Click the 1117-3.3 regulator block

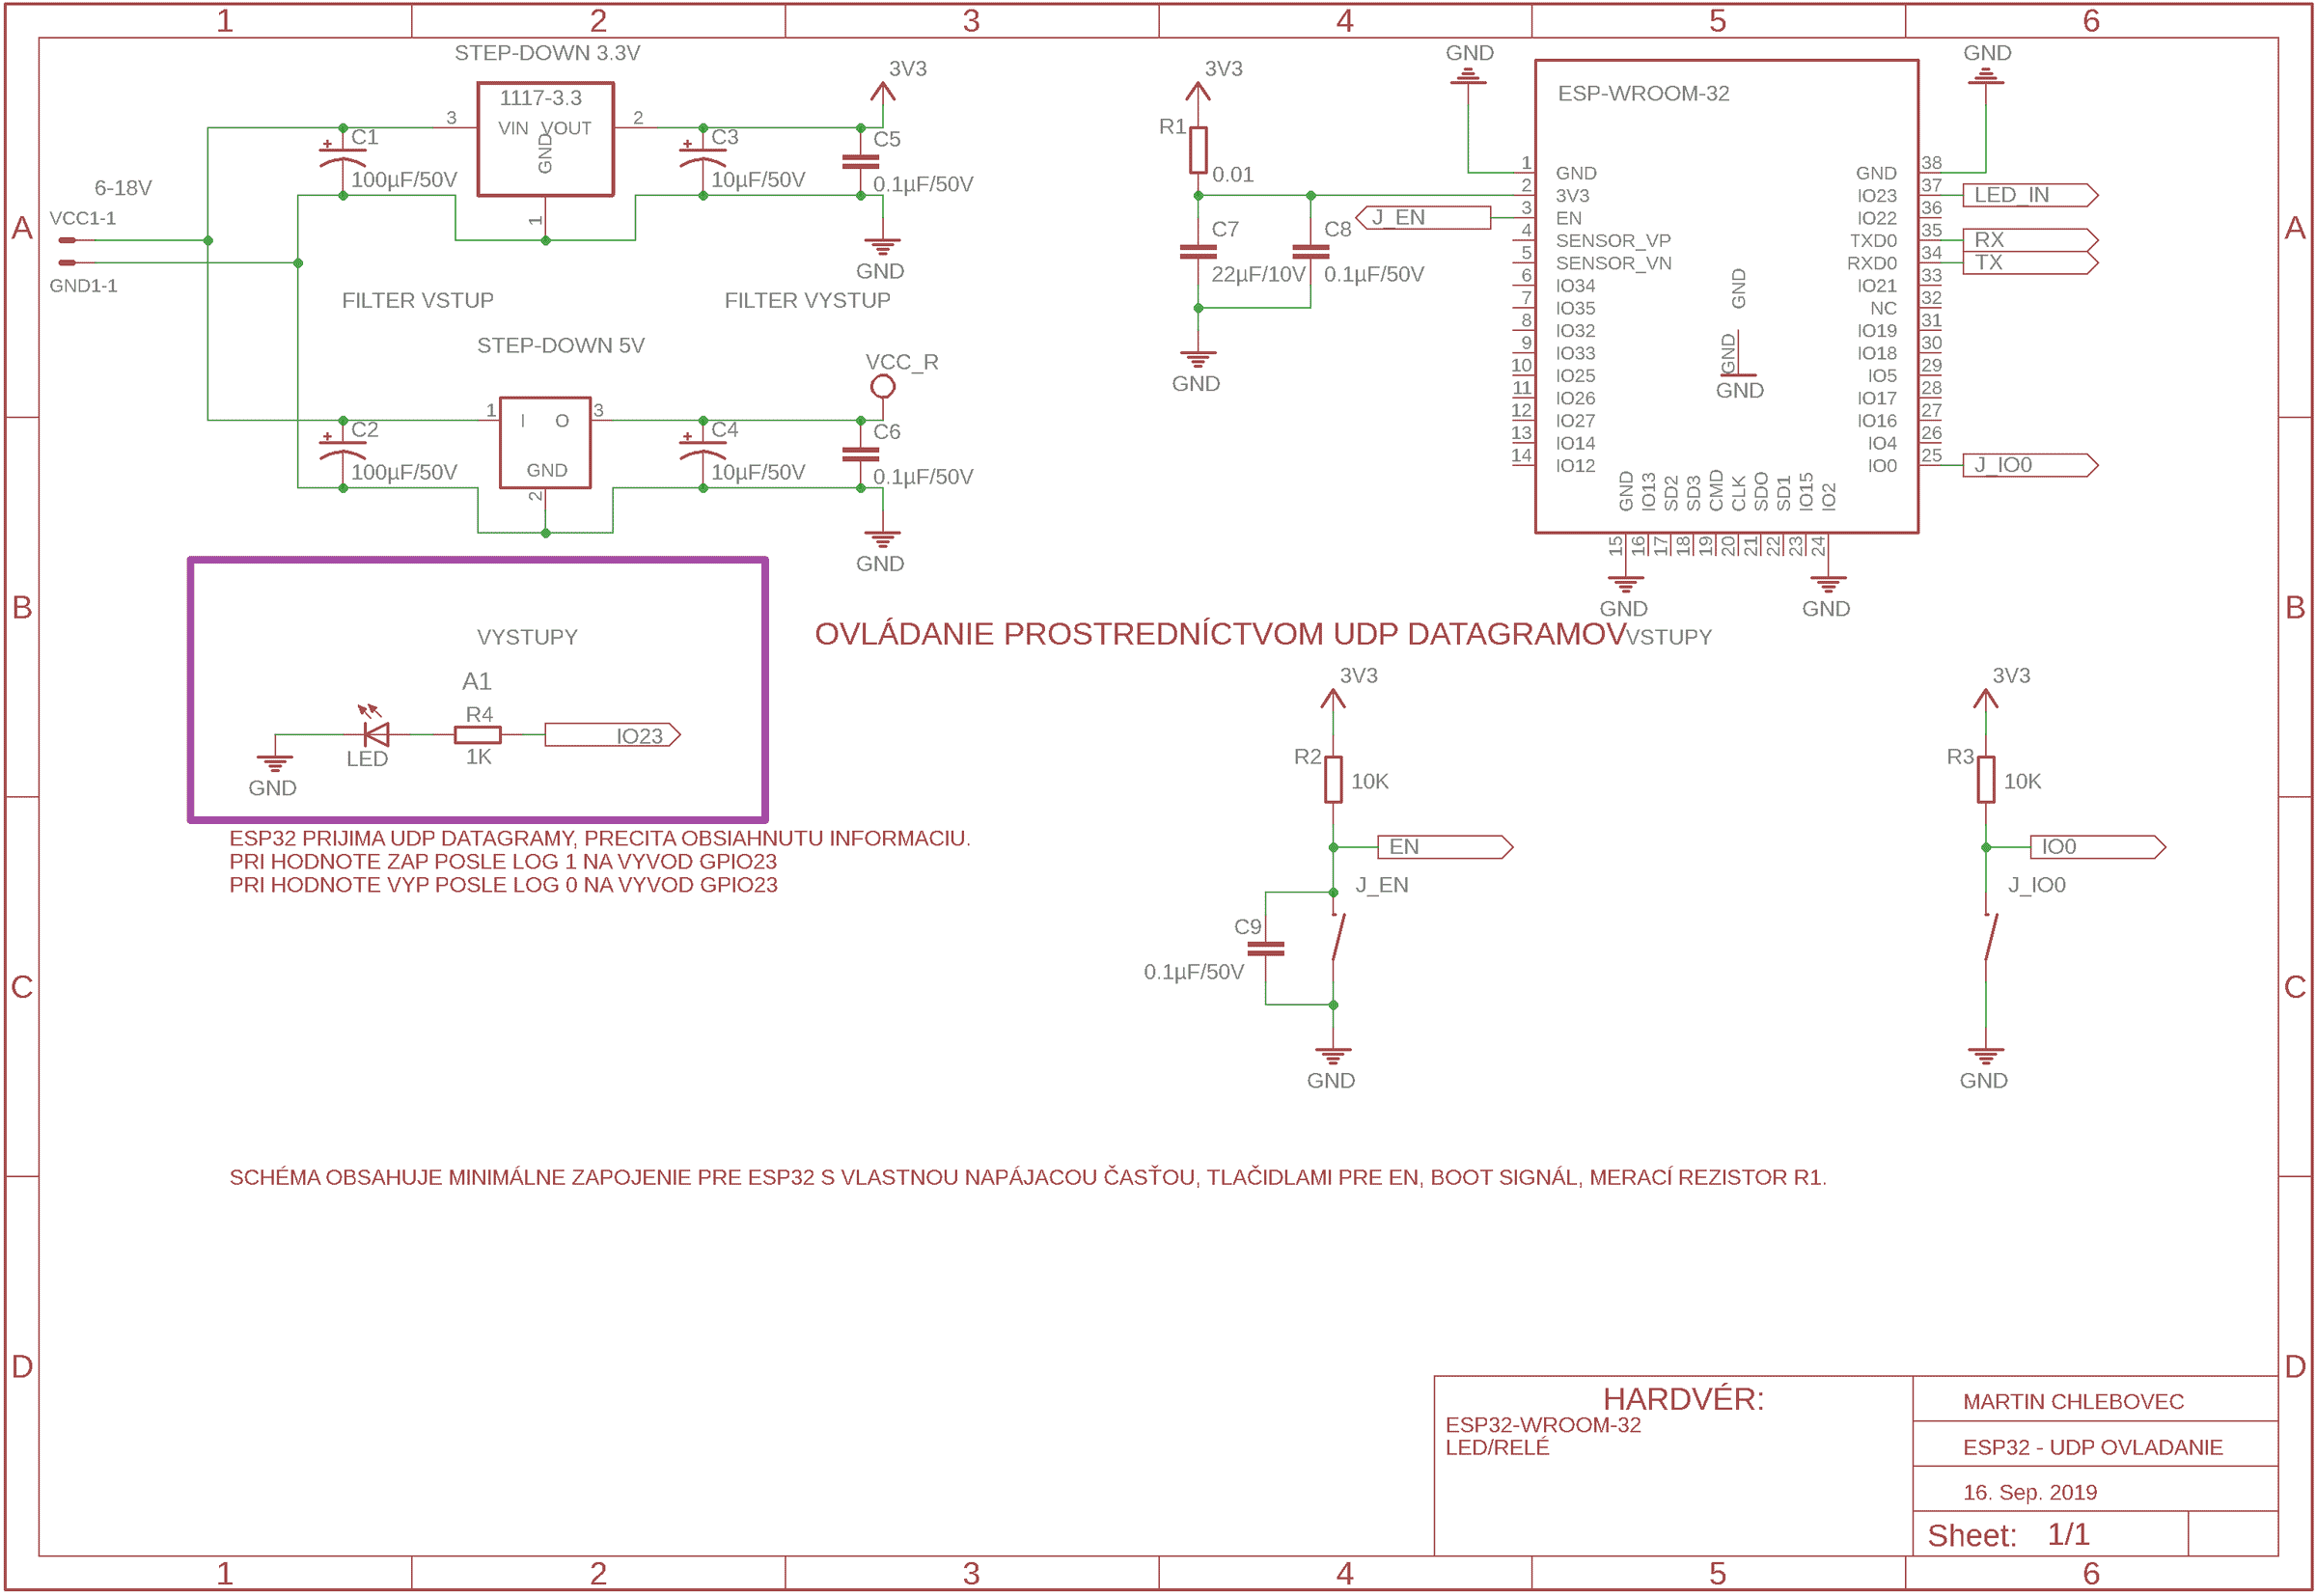click(545, 139)
